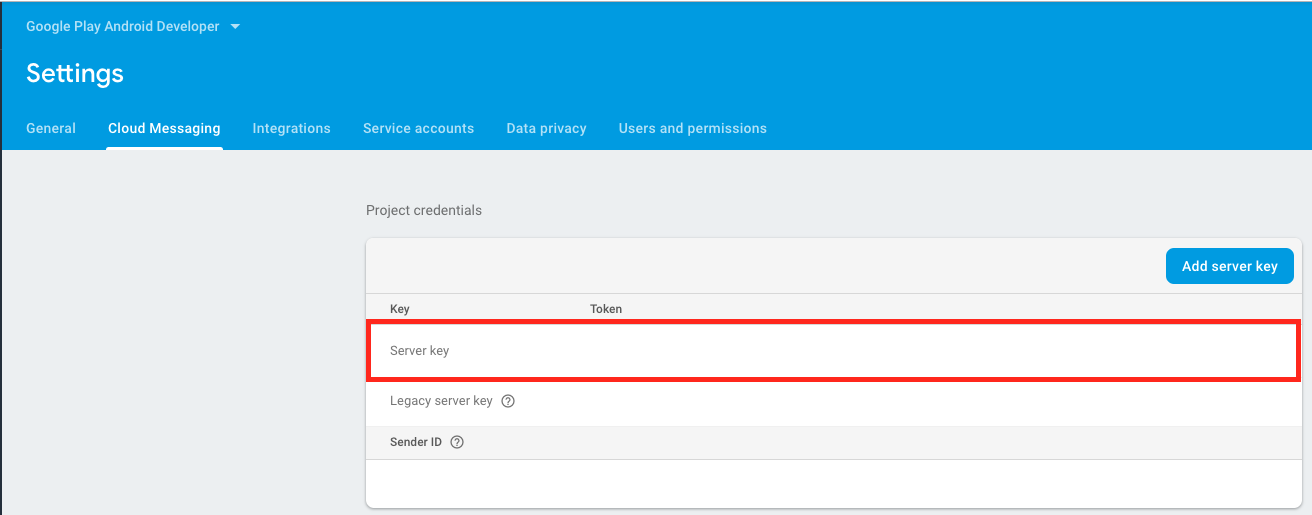Open the Integrations tab
Image resolution: width=1312 pixels, height=515 pixels.
291,128
